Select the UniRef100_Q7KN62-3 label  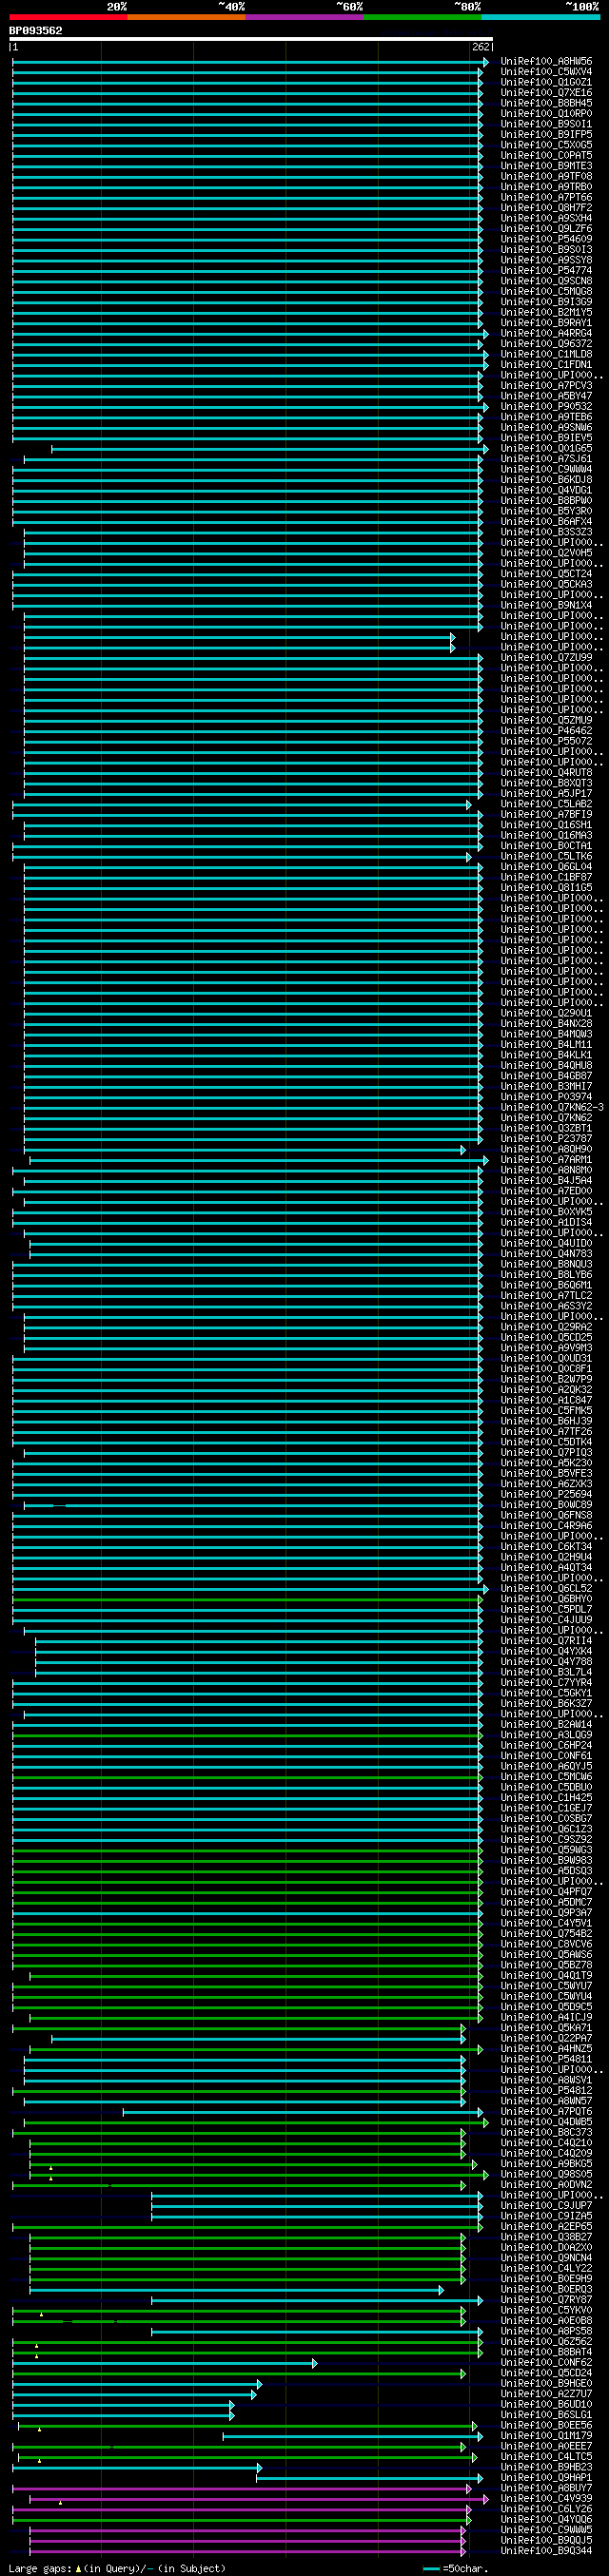[x=552, y=1107]
